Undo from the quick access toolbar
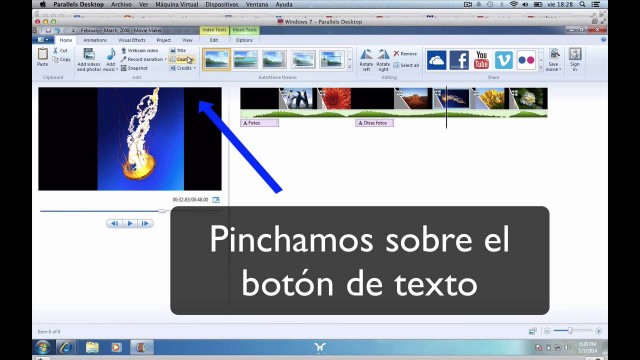Screen dimensions: 640x360 pyautogui.click(x=58, y=31)
